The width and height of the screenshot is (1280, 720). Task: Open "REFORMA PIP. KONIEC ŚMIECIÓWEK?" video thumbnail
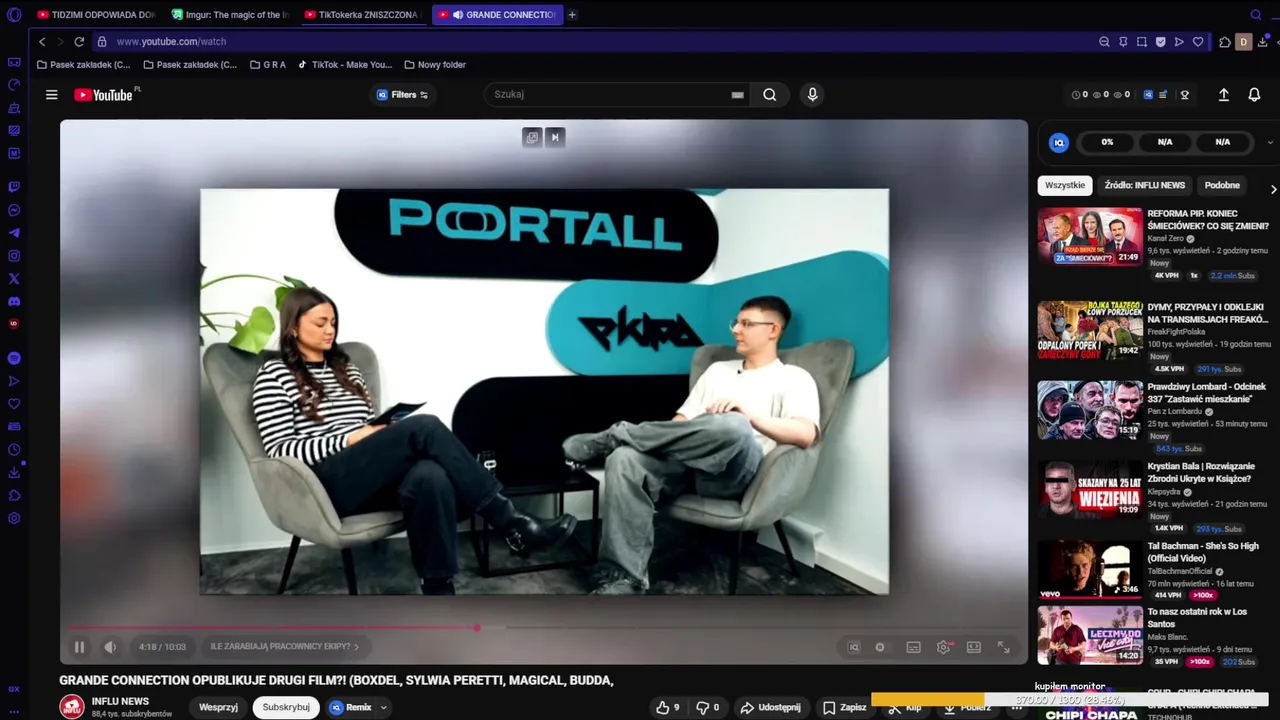[1090, 236]
